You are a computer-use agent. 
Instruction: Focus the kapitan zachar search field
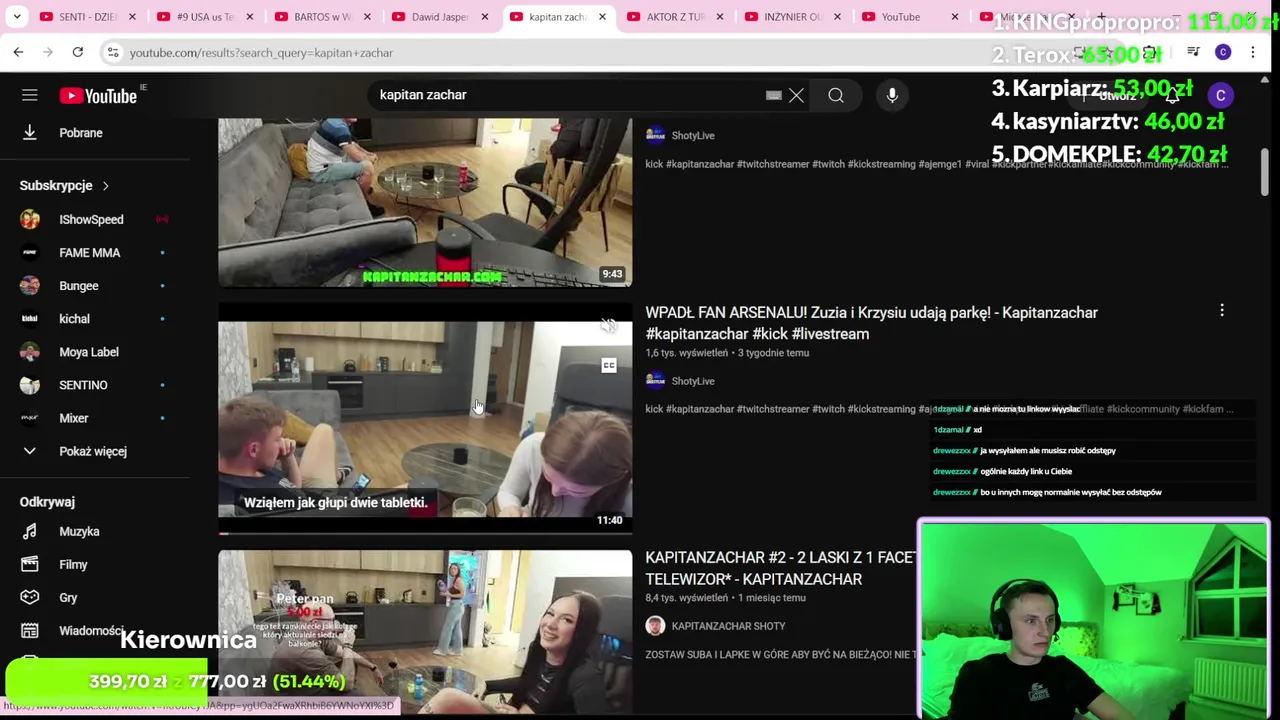[x=565, y=95]
